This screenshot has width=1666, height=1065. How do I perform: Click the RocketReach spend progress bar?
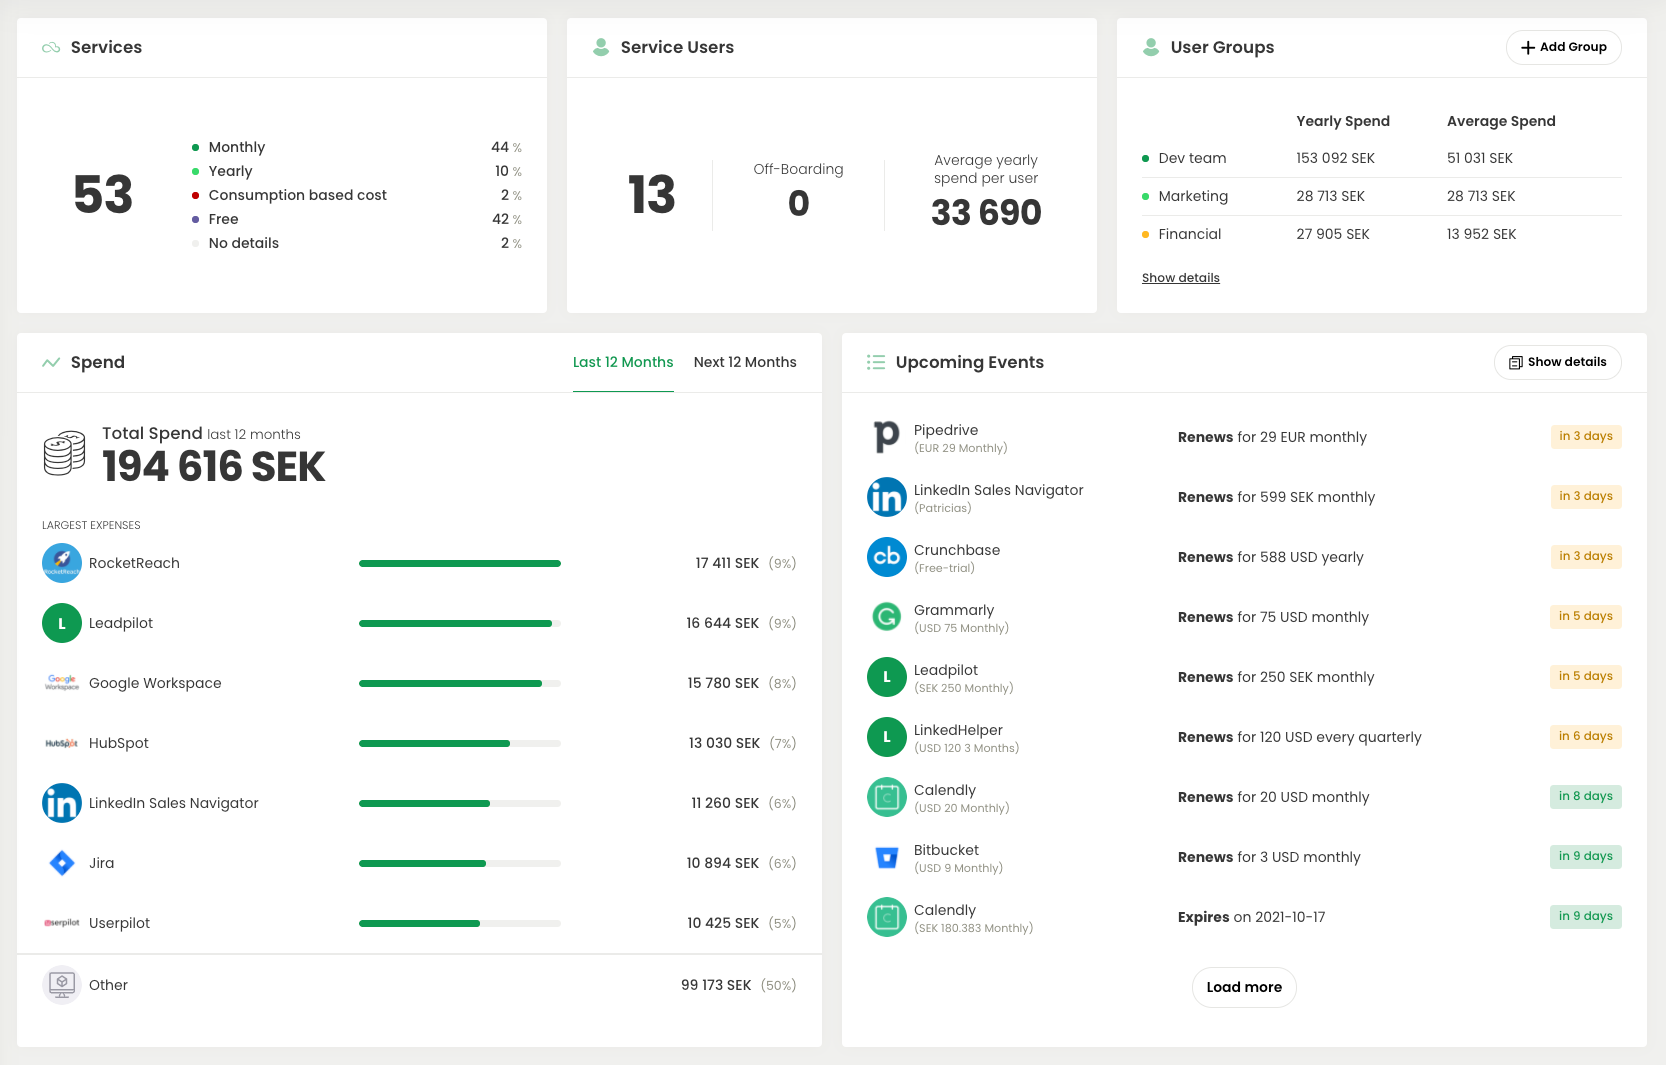tap(460, 563)
